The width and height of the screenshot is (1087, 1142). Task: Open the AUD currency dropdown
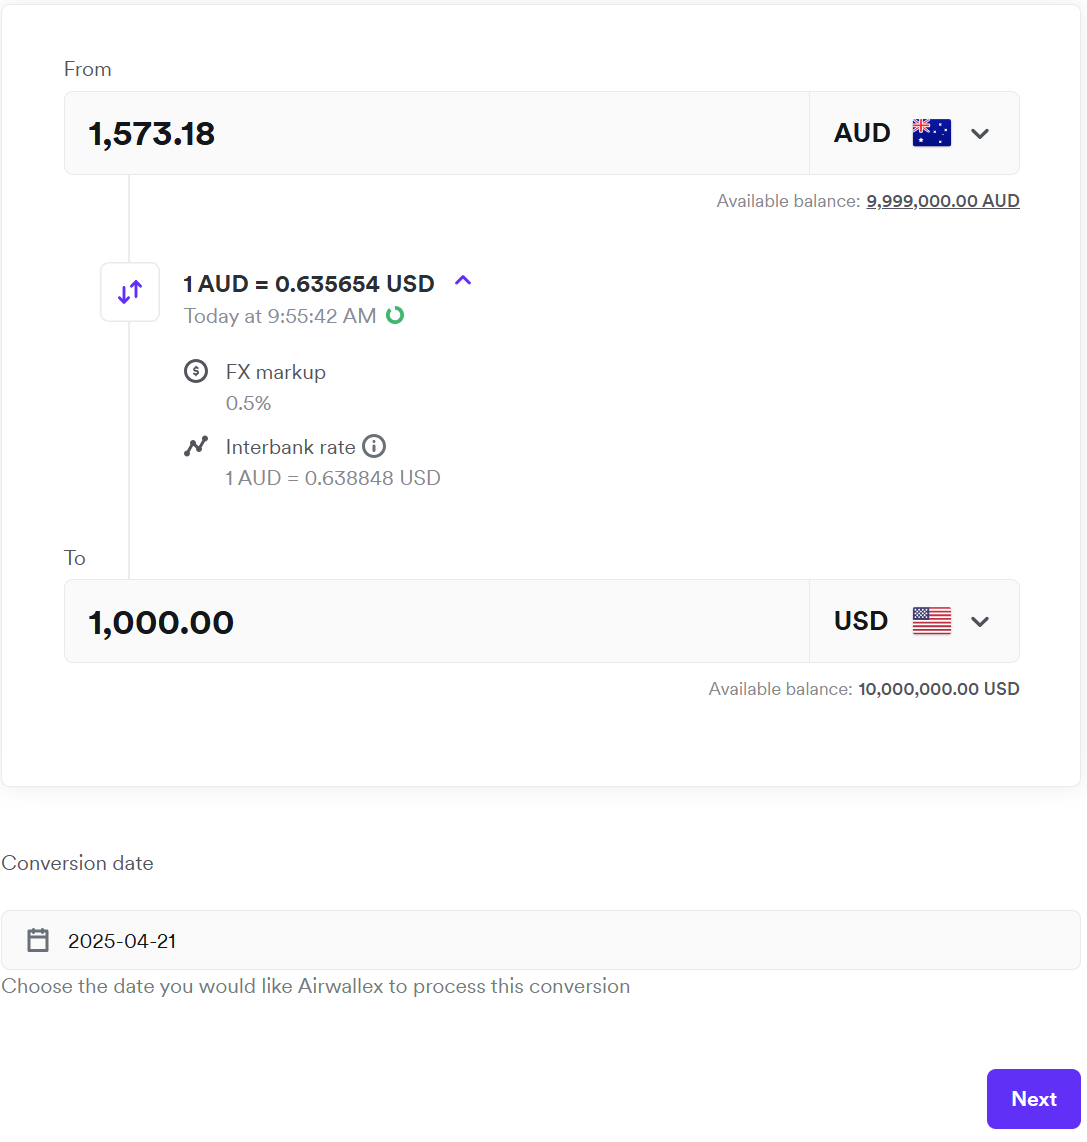tap(980, 133)
